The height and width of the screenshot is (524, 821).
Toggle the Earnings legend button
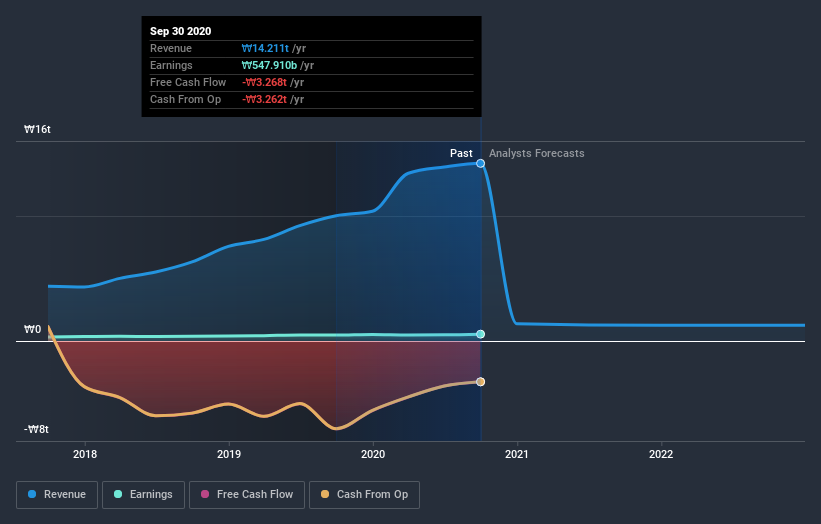click(143, 495)
